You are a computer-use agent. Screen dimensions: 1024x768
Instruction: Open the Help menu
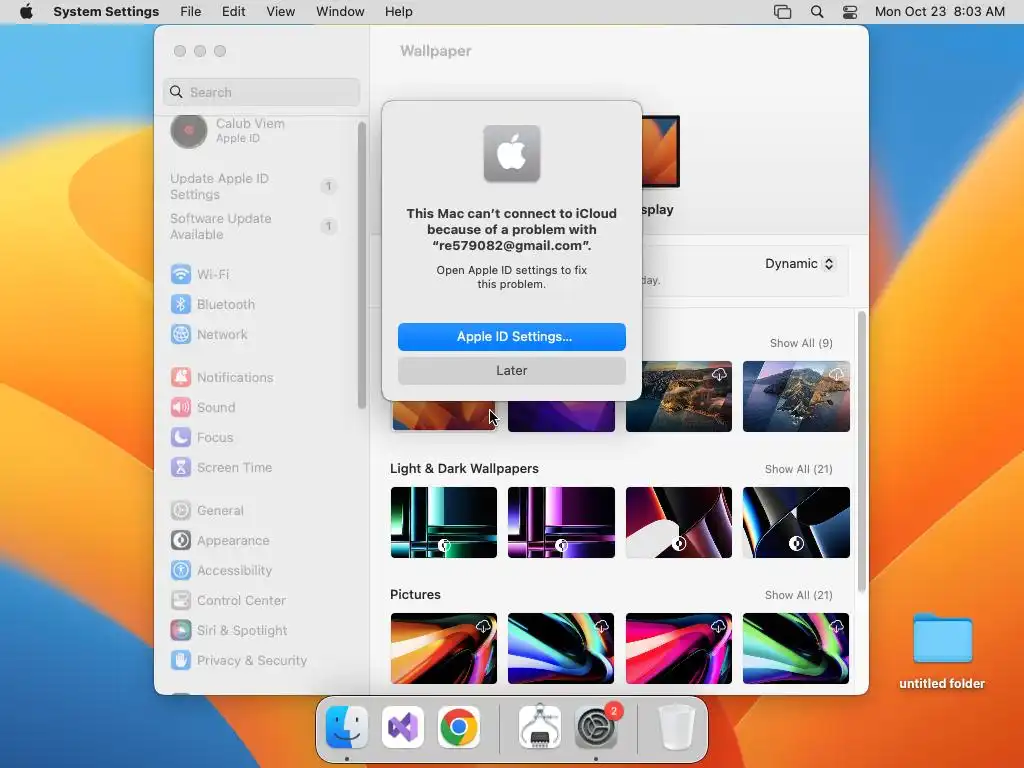[x=398, y=12]
